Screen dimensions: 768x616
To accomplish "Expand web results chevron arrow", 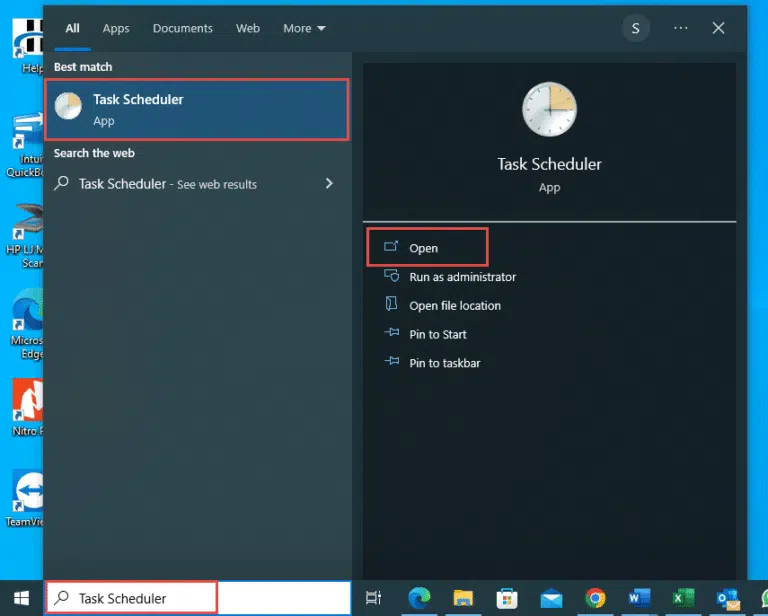I will coord(329,184).
